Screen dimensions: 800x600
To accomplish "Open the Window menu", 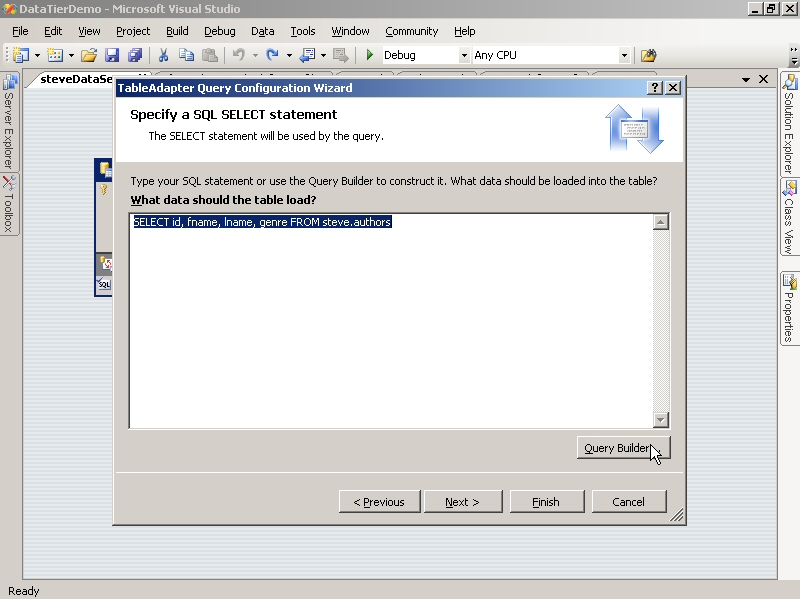I will coord(351,31).
